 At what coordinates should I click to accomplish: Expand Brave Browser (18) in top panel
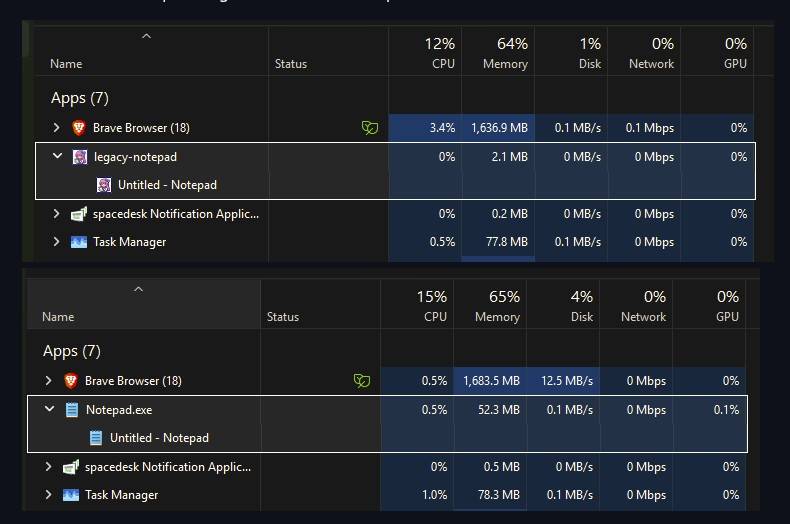point(57,128)
